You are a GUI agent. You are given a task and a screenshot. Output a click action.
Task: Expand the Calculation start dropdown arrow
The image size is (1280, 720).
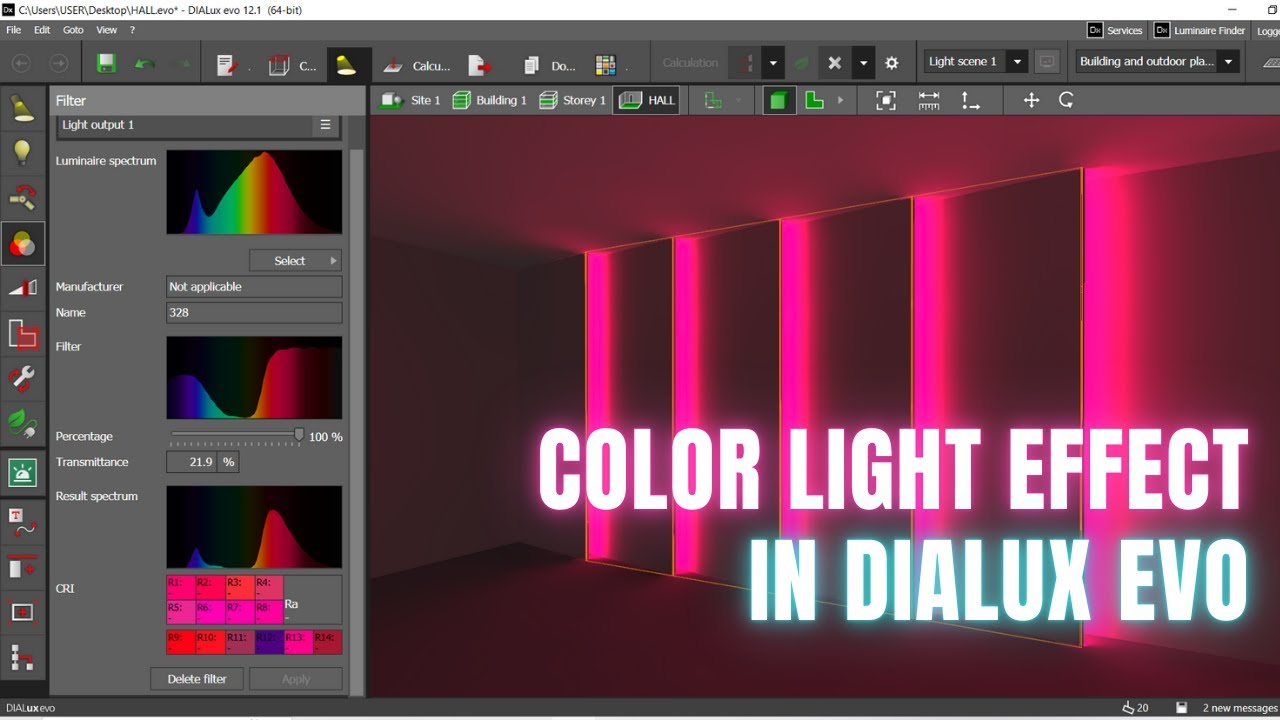773,63
